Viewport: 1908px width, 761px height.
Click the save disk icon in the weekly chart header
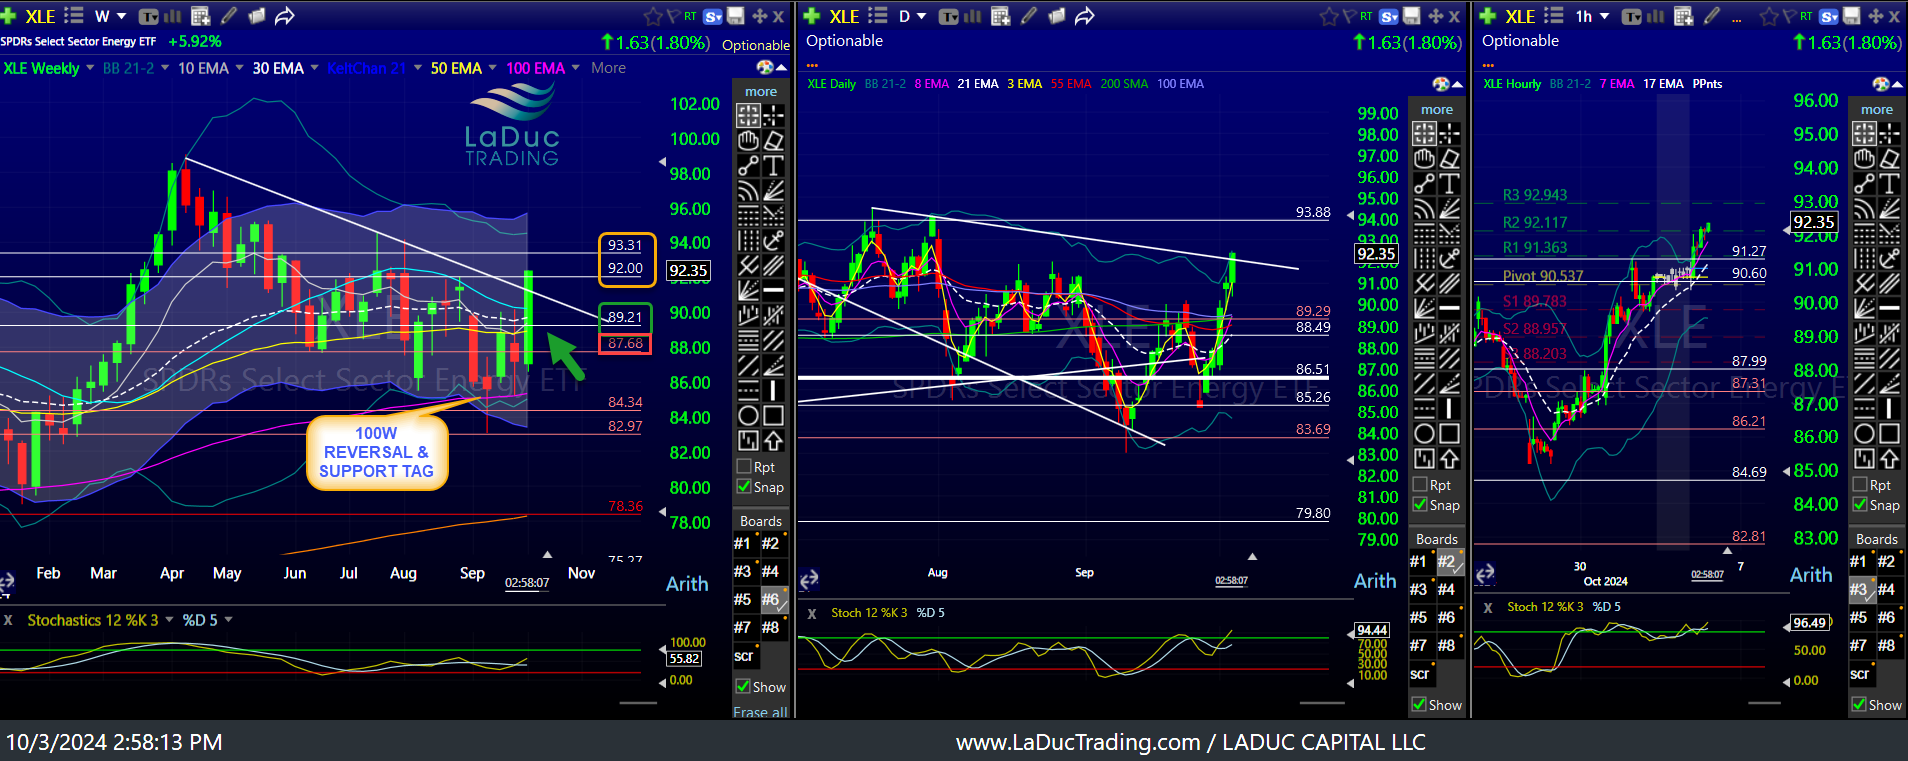pyautogui.click(x=736, y=16)
